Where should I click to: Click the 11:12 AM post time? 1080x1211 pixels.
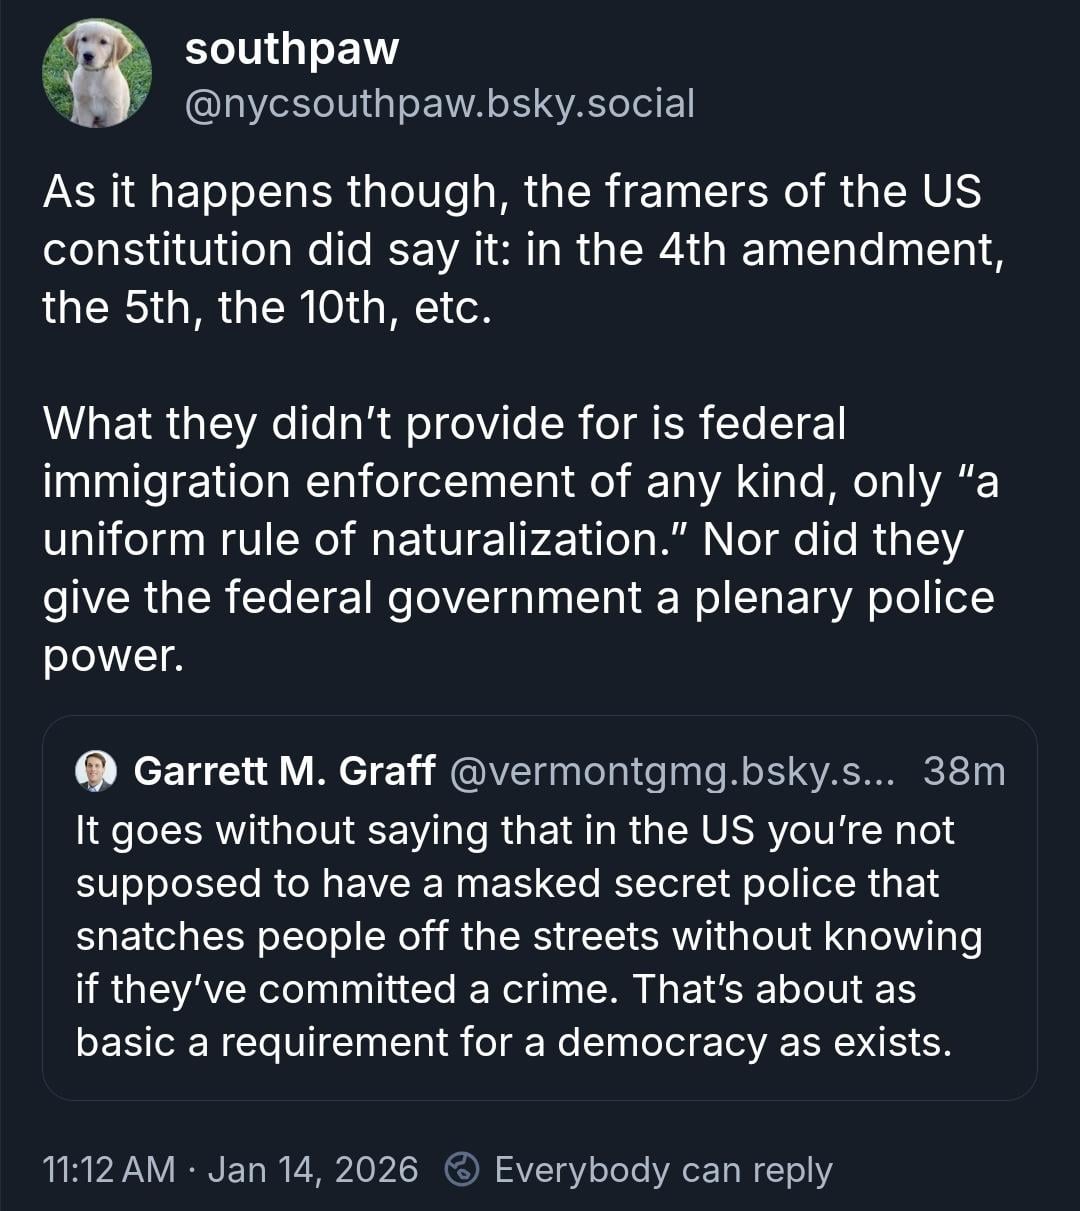(109, 1169)
